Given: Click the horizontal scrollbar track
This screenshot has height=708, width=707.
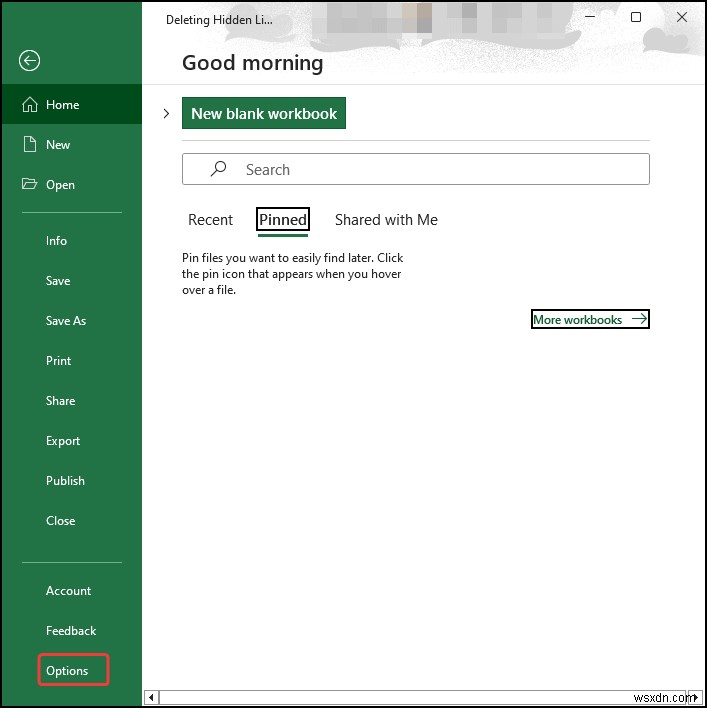Looking at the screenshot, I should coord(423,697).
